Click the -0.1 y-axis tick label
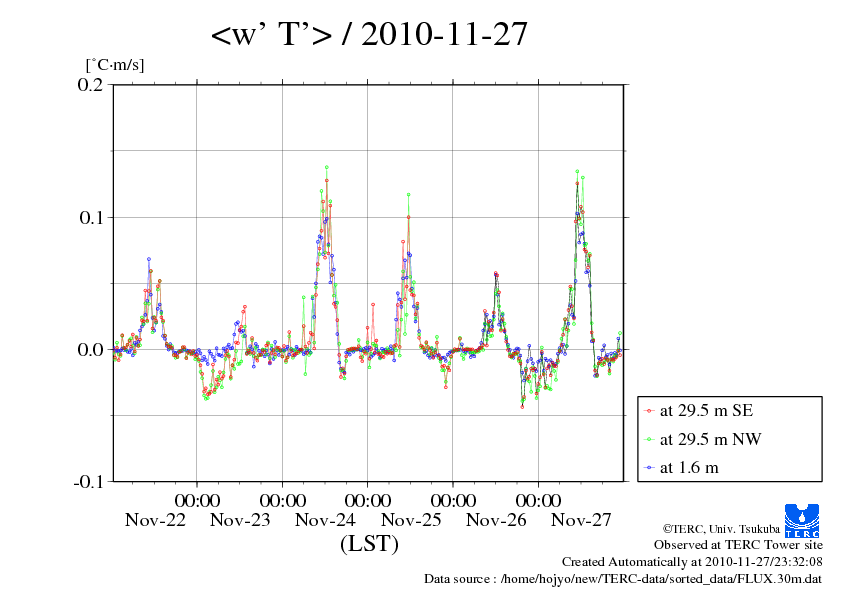Screen dimensions: 842x595 point(88,482)
